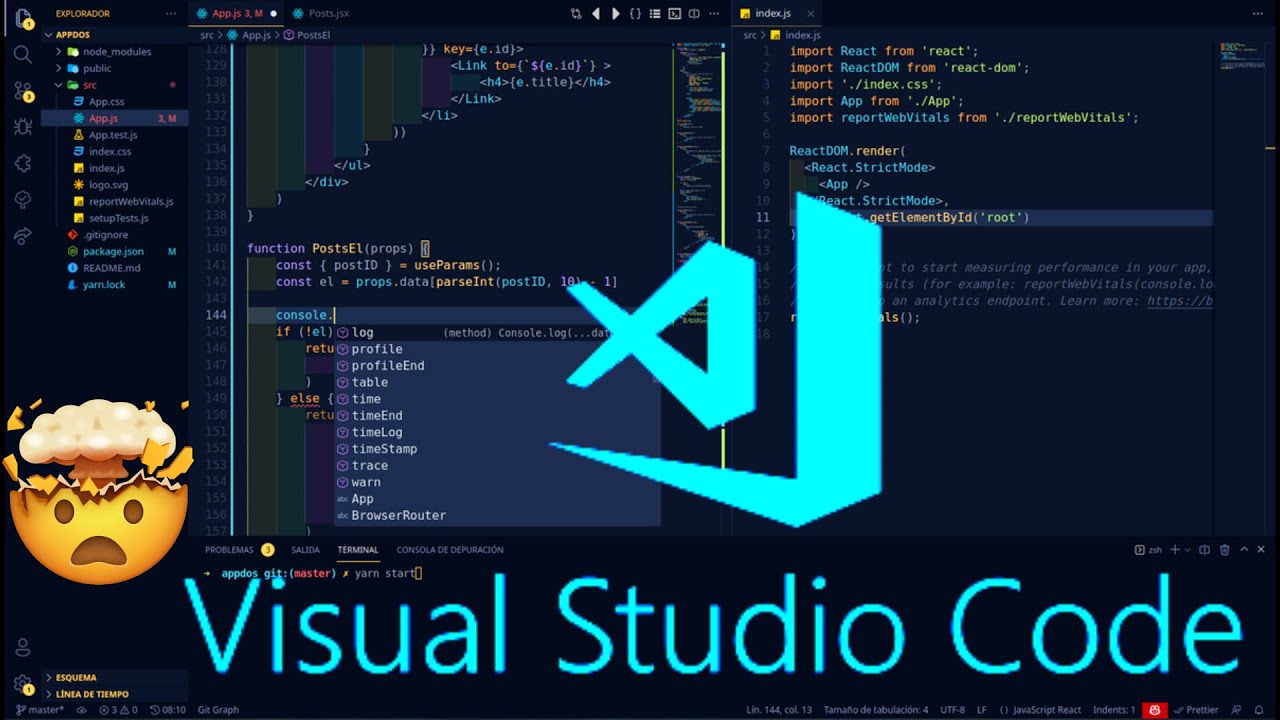The image size is (1280, 720).
Task: Kill terminal with trash icon
Action: (x=1224, y=550)
